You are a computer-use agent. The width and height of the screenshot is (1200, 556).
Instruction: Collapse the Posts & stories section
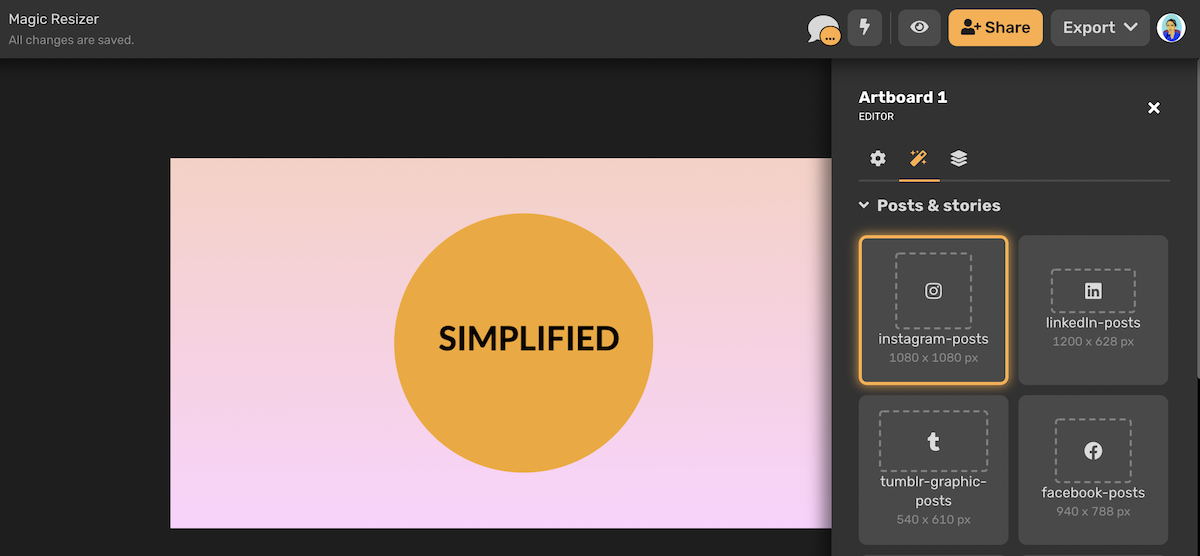point(930,205)
